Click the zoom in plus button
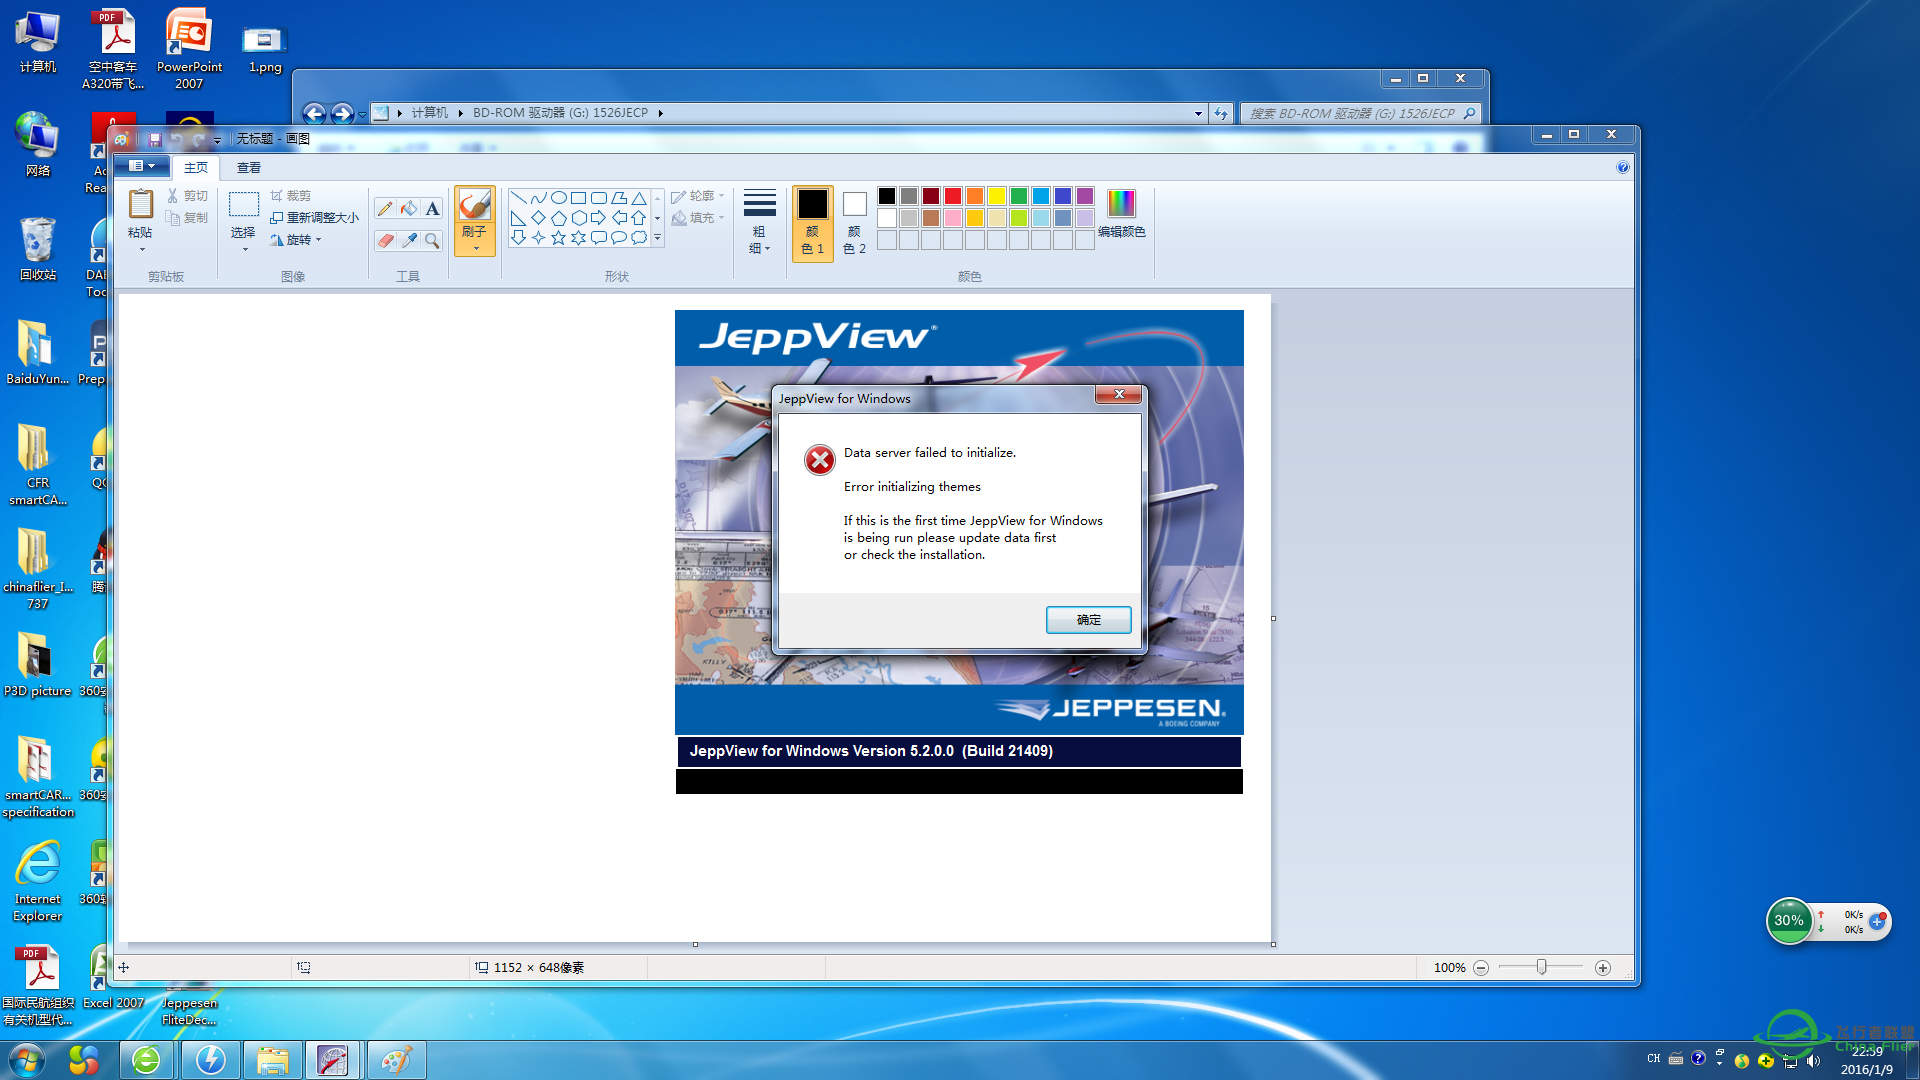Screen dimensions: 1920x1080 pyautogui.click(x=1603, y=968)
